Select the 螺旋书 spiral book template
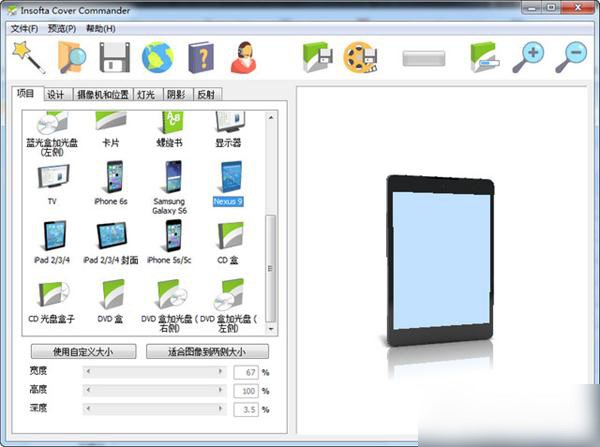Screen dimensions: 600x447 (170, 129)
